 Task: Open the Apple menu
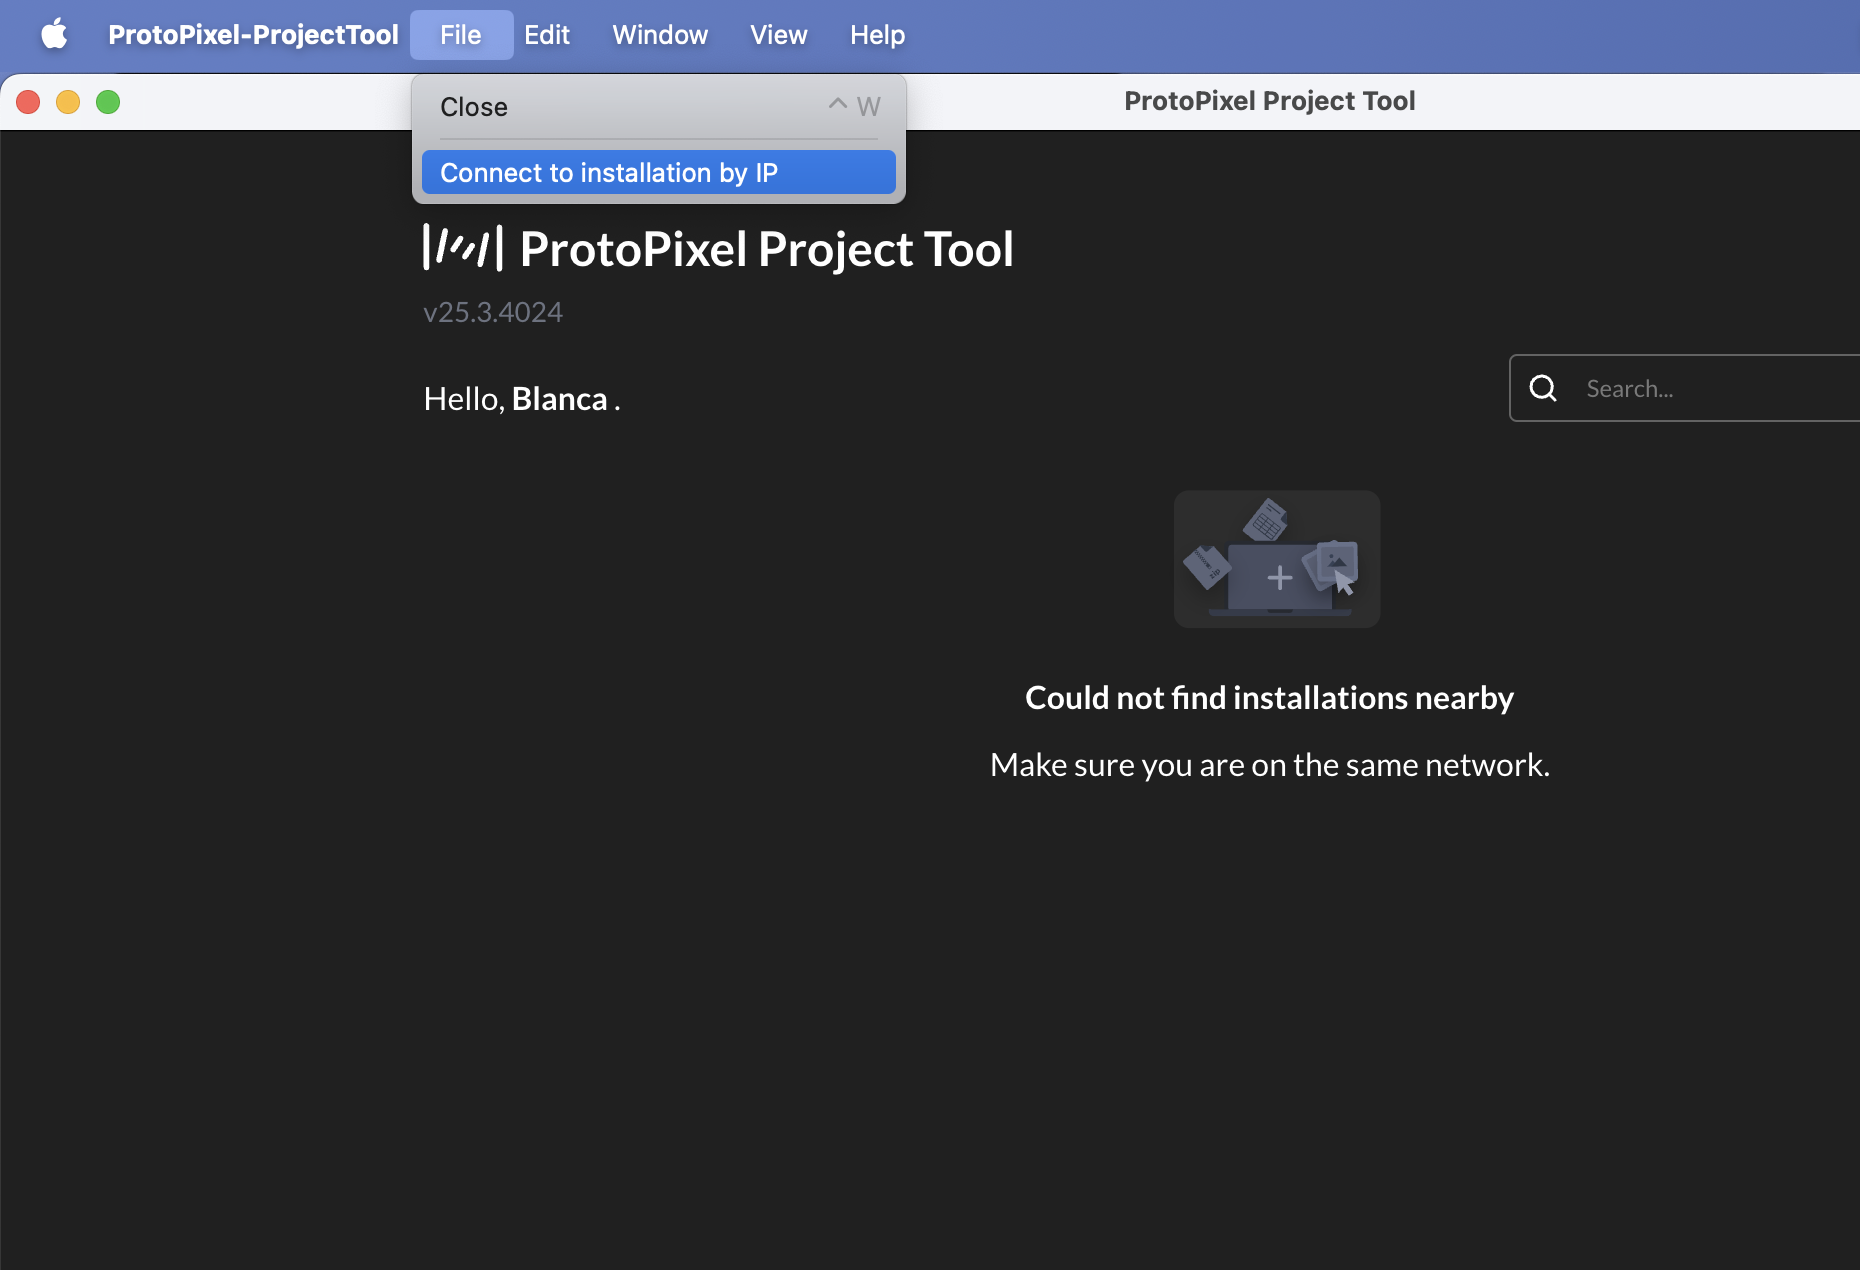pos(55,34)
